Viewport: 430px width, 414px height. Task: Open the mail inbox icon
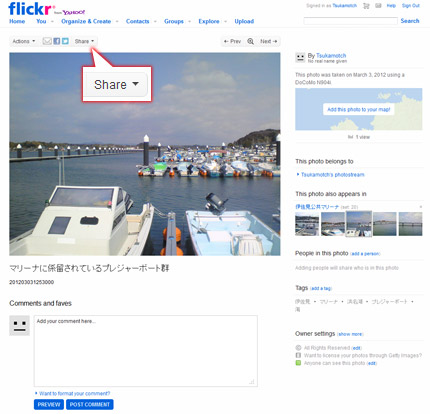tap(378, 6)
